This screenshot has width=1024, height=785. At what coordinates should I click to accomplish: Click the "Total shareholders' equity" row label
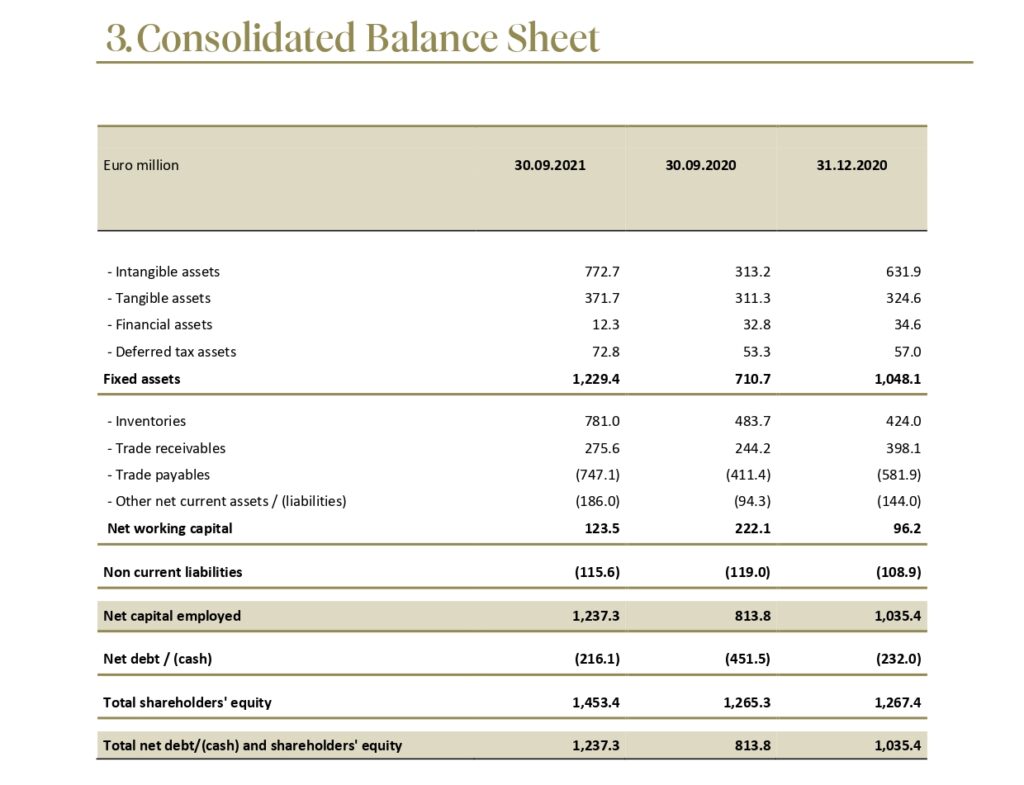(x=187, y=702)
